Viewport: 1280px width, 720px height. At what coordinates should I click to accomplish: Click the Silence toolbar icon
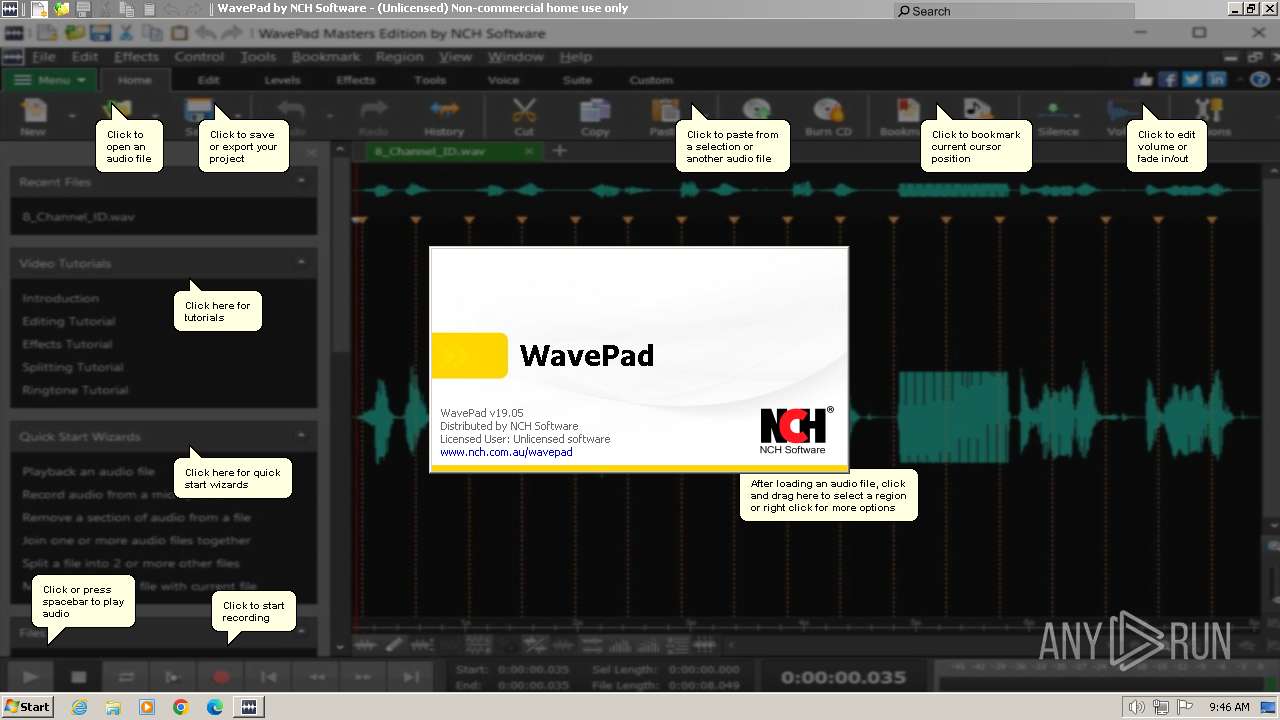[1057, 115]
